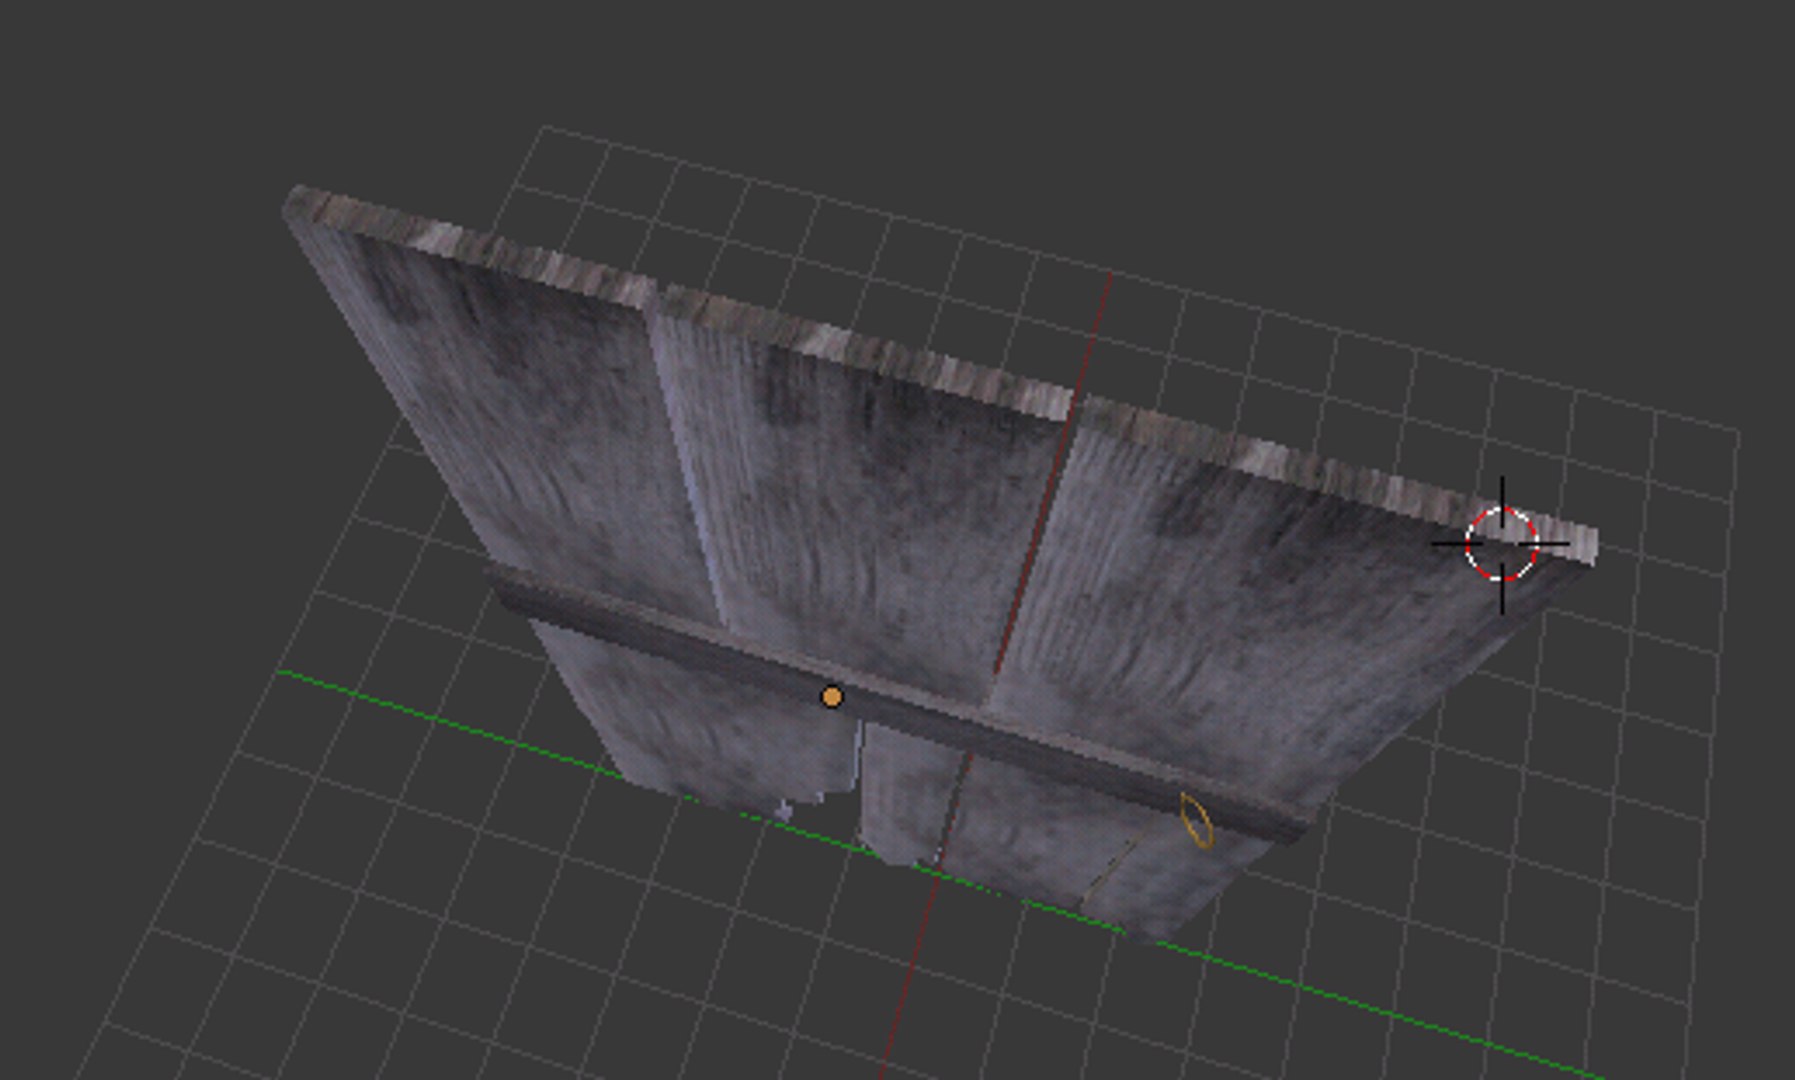Click the red-white 3D cursor

pyautogui.click(x=1501, y=544)
